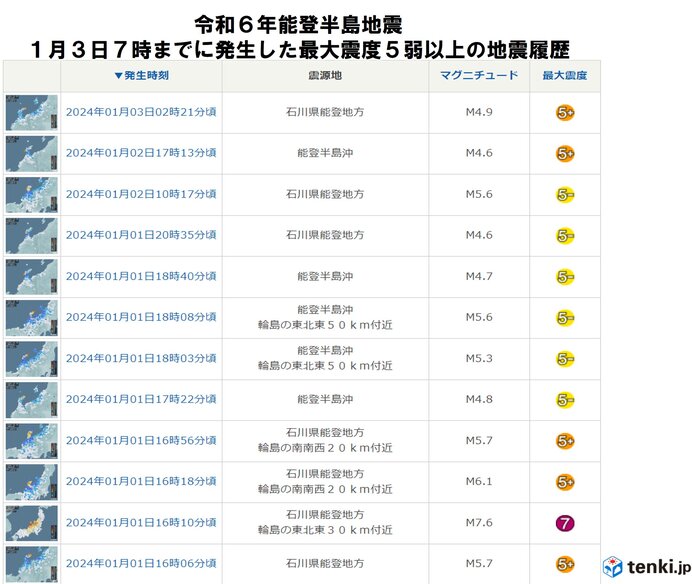Click 5- intensity icon in 10時17分 row
692x584 pixels.
click(565, 195)
